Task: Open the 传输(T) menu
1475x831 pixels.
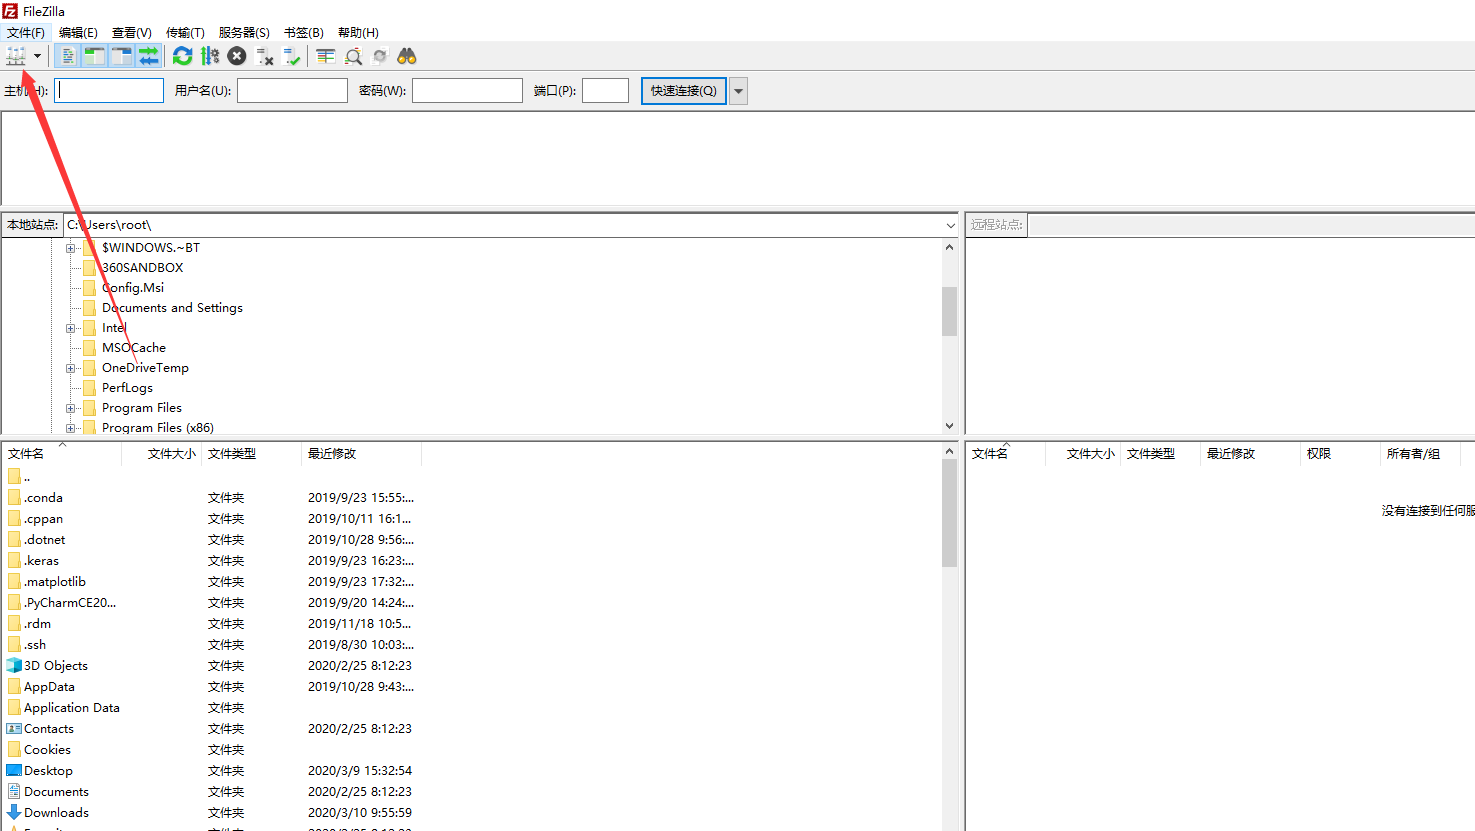Action: coord(185,32)
